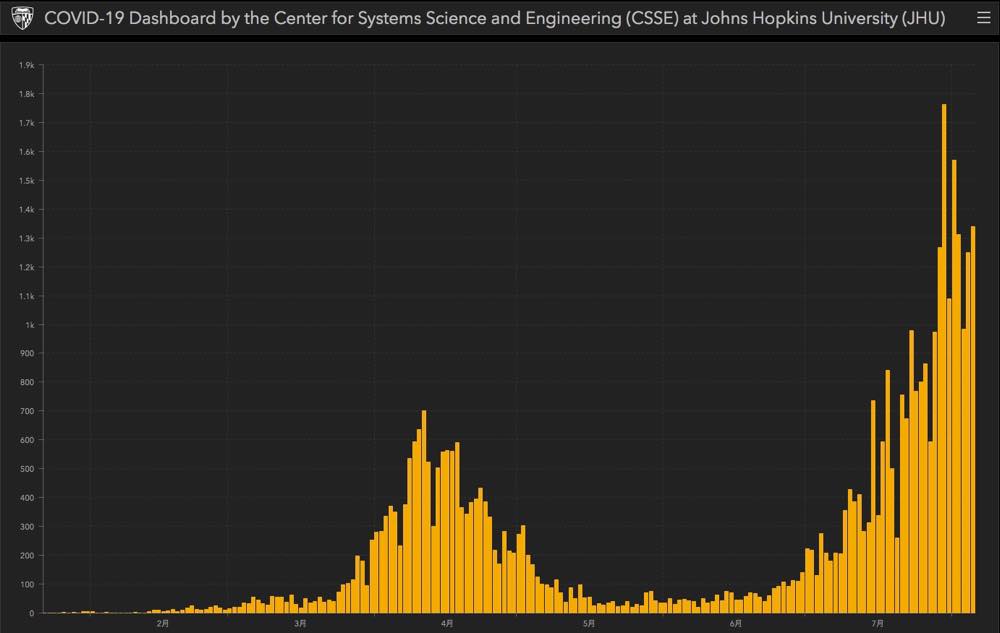The width and height of the screenshot is (1000, 633).
Task: Click the 1k y-axis label
Action: pos(30,324)
